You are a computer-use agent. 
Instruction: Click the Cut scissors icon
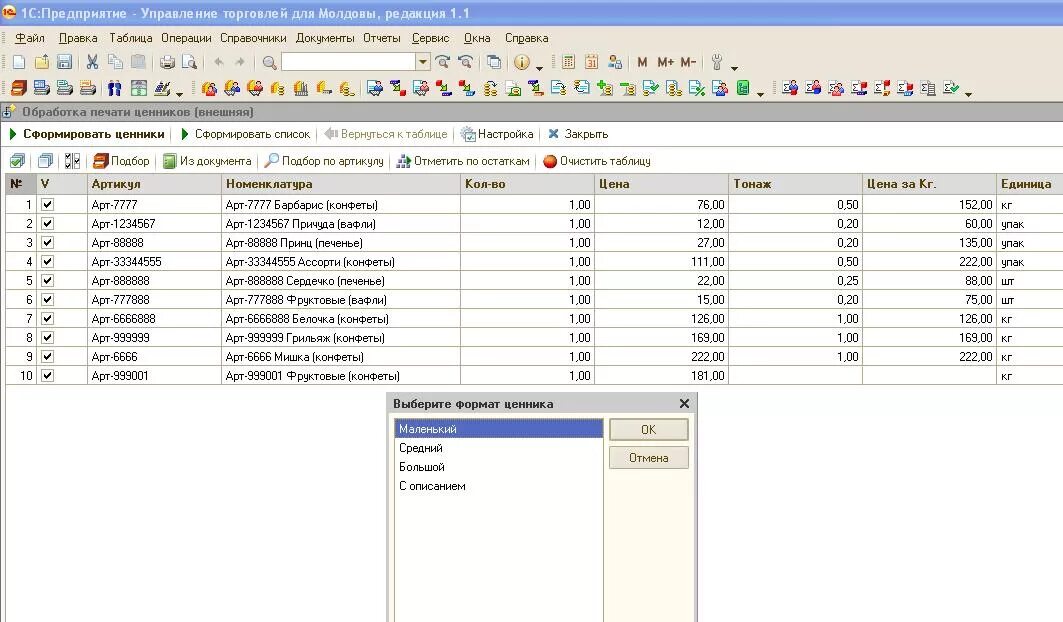point(92,62)
